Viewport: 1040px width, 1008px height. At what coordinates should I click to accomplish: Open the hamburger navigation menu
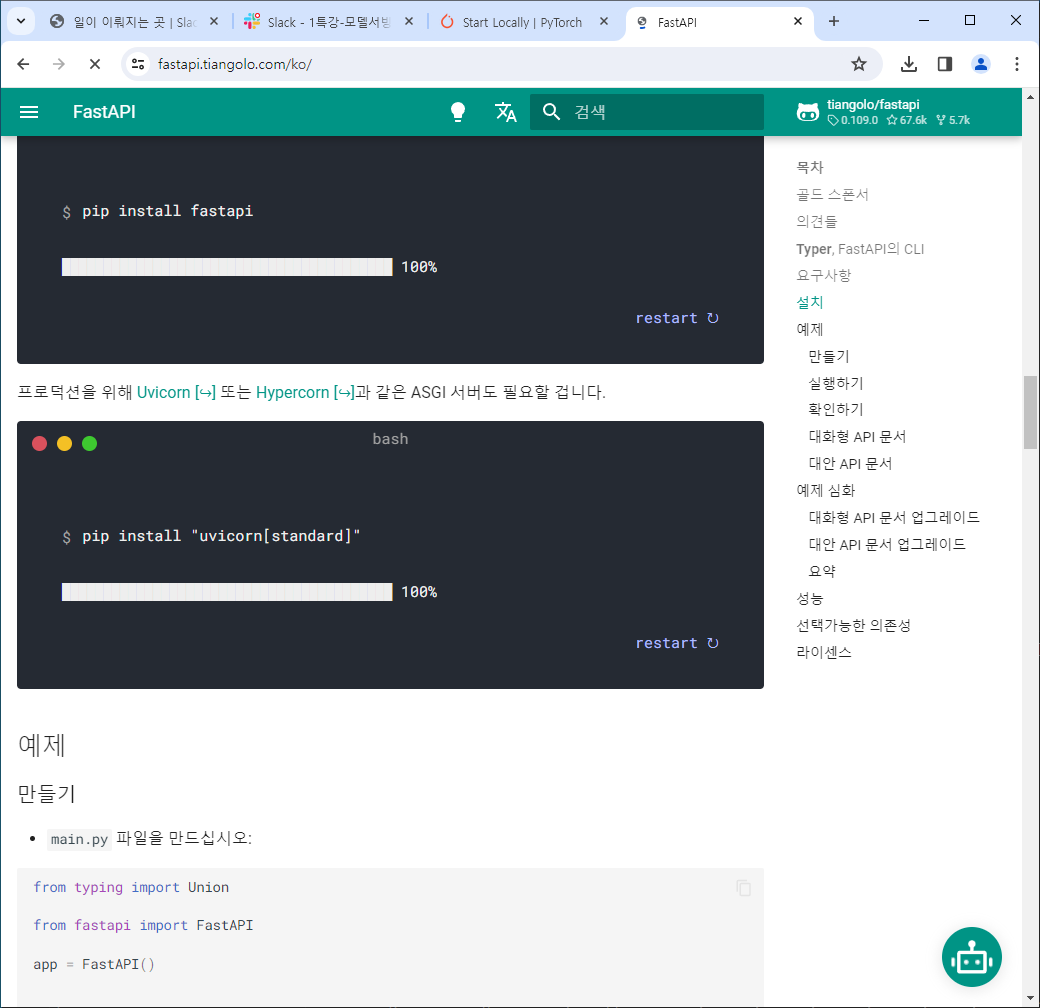tap(29, 112)
